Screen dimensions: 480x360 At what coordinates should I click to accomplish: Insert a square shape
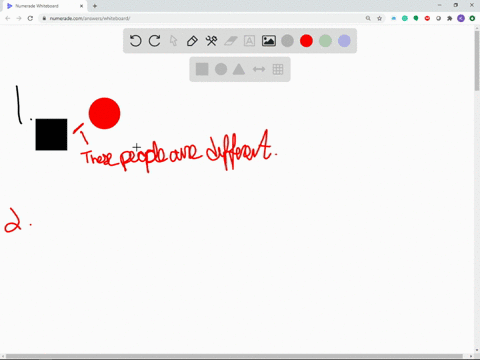click(202, 69)
